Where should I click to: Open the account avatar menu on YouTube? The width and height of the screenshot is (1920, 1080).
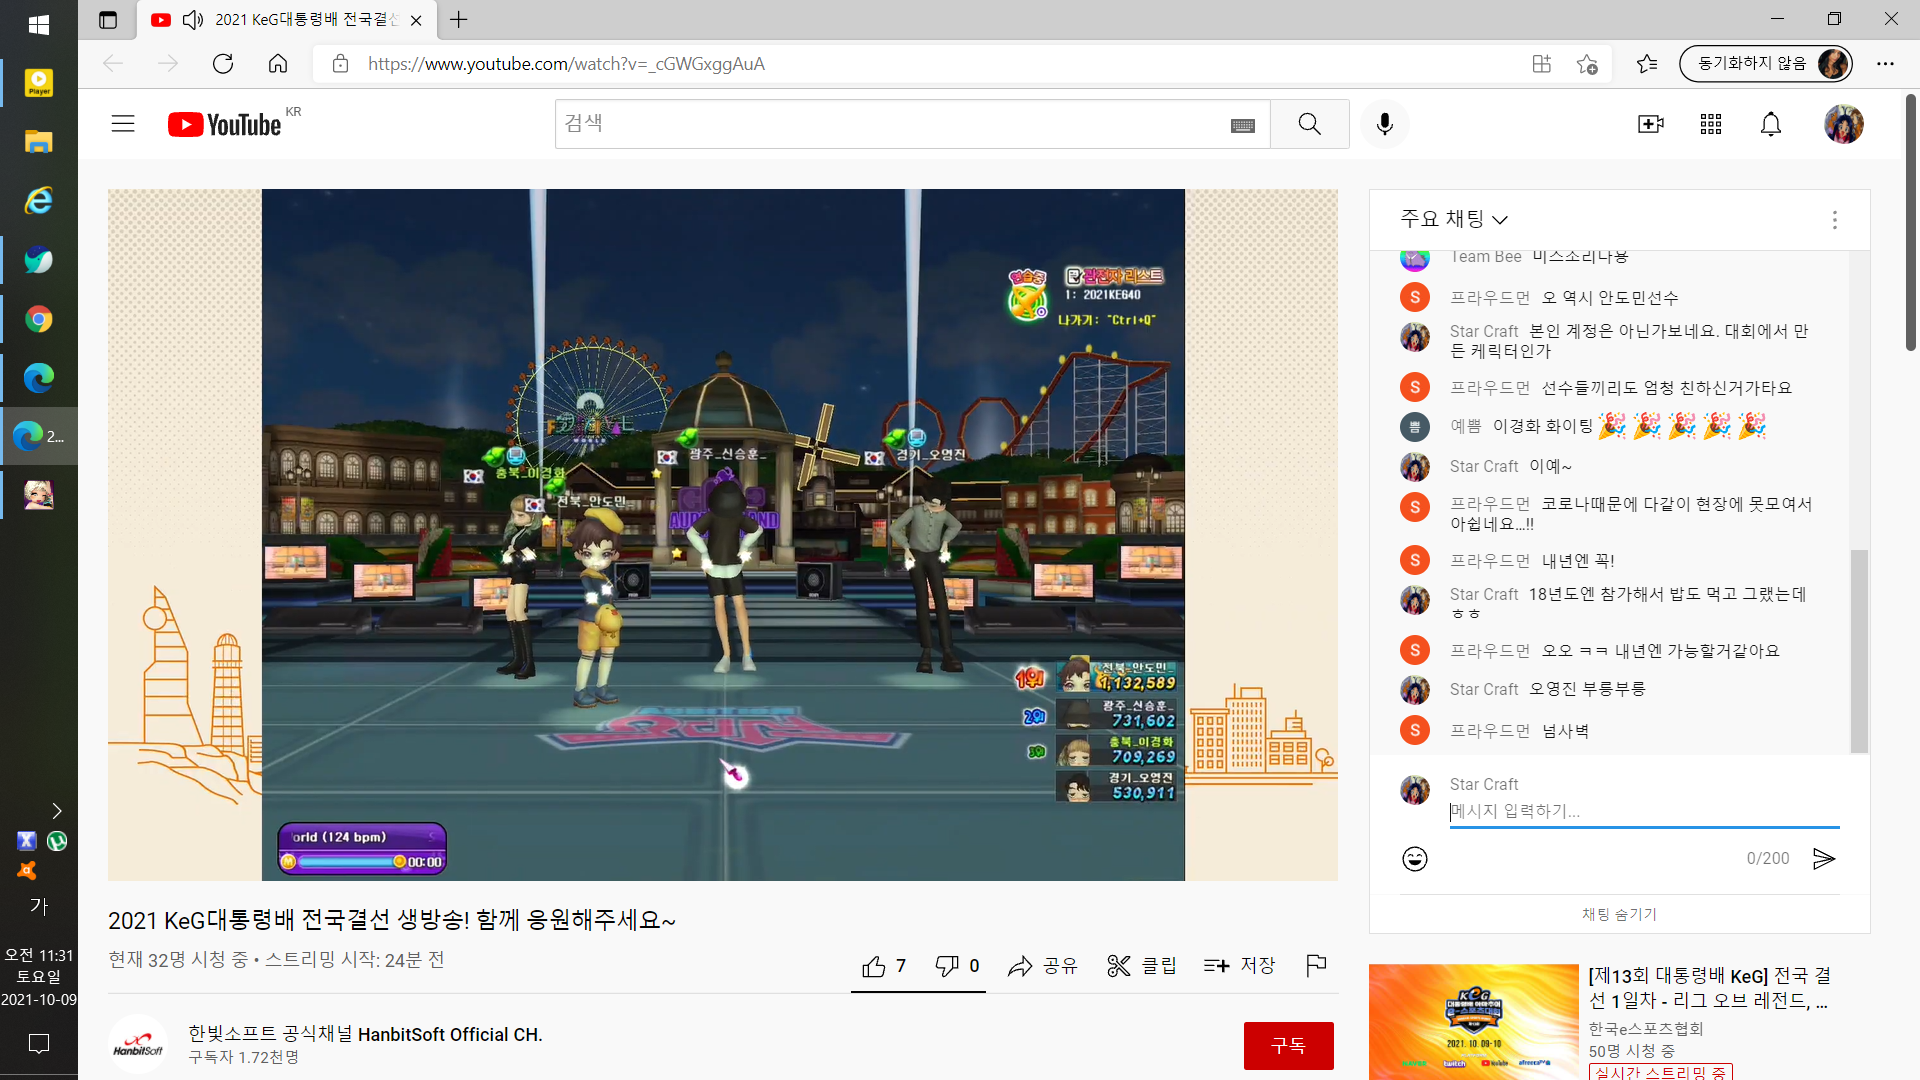(x=1843, y=124)
